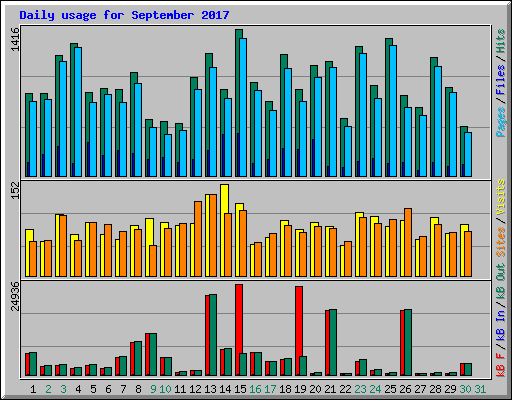Screen dimensions: 512x400
Task: Click the 'Hits' legend label
Action: (501, 41)
